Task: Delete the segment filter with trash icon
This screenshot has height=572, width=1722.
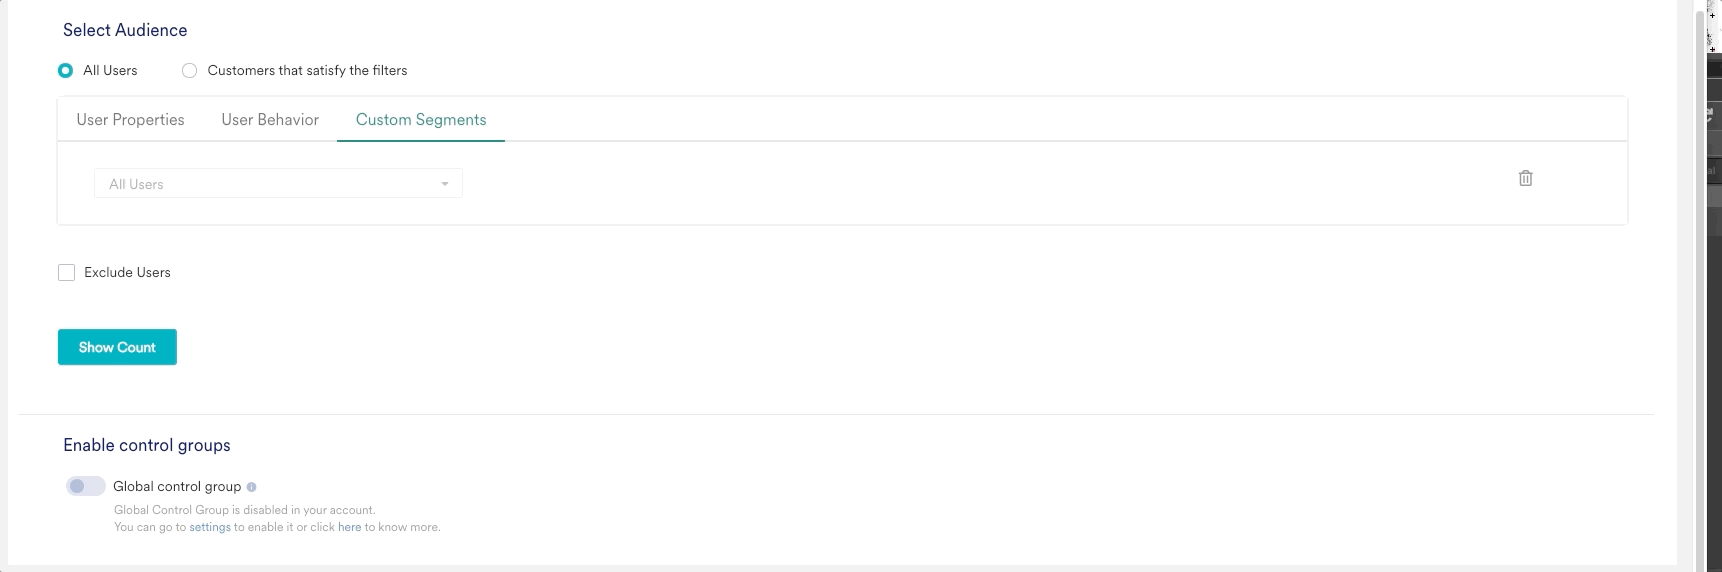Action: (1525, 178)
